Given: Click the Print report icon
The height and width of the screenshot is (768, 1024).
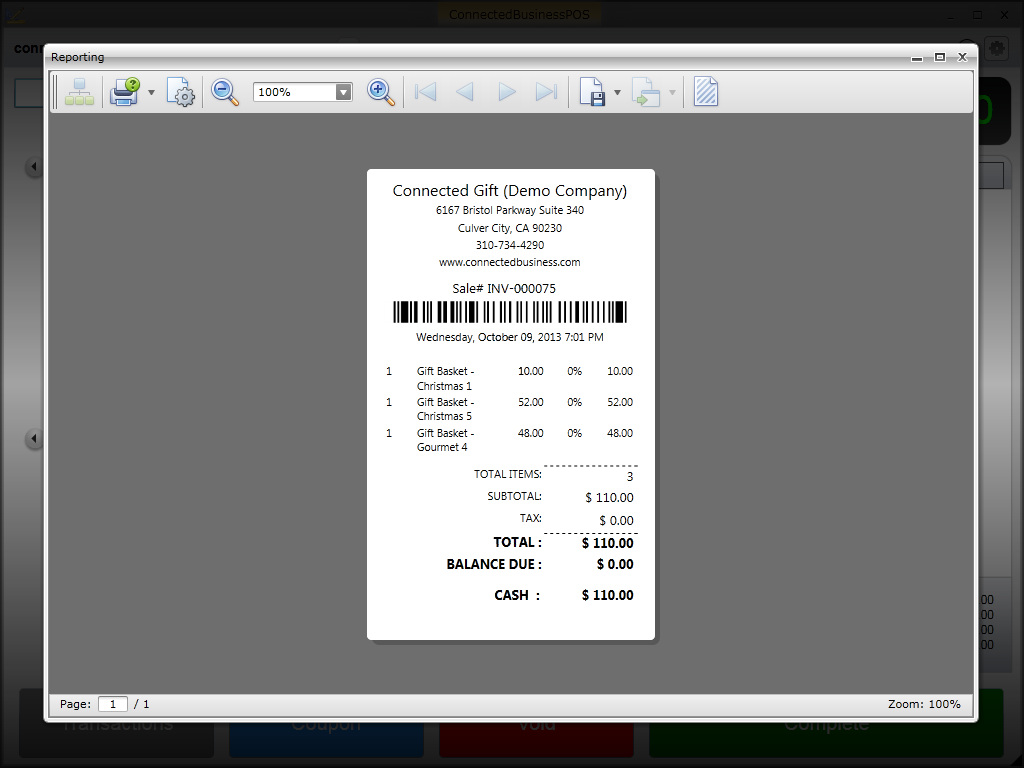Looking at the screenshot, I should click(x=125, y=93).
